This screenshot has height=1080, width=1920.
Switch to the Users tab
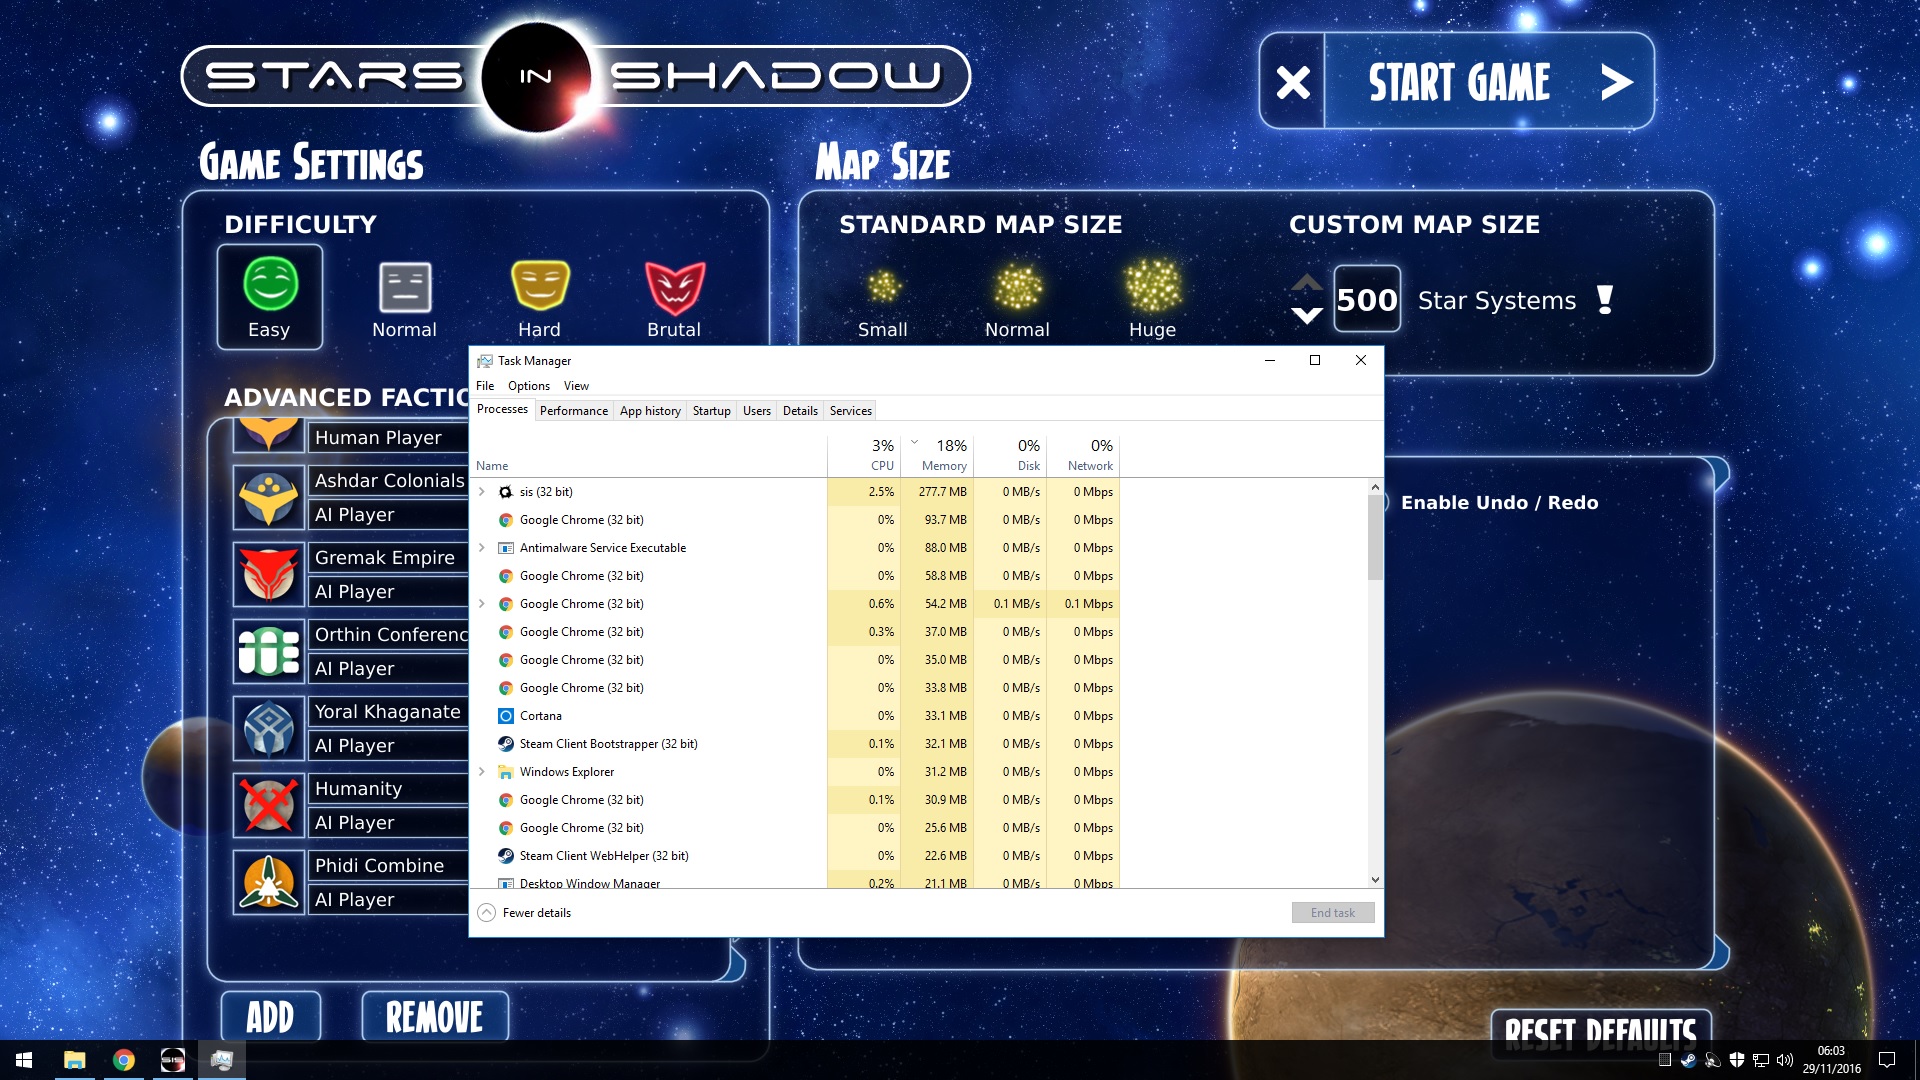757,411
